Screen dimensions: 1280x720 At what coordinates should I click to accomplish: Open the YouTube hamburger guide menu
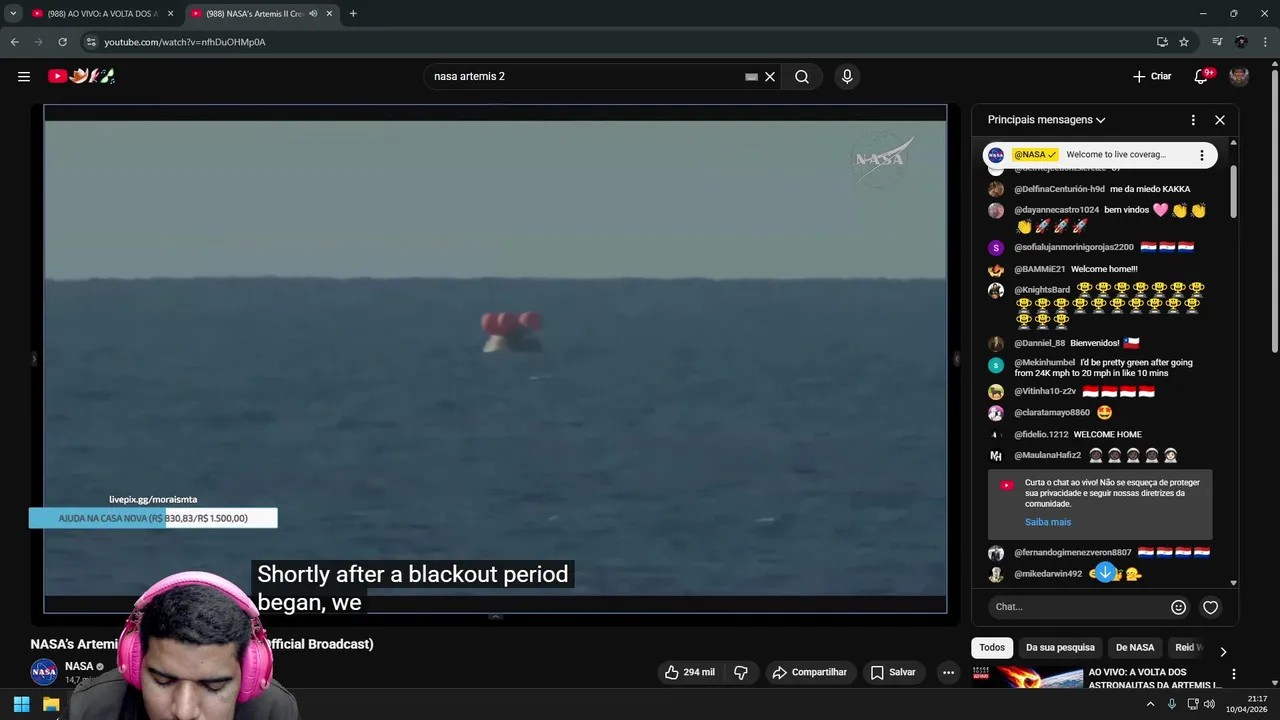[24, 76]
